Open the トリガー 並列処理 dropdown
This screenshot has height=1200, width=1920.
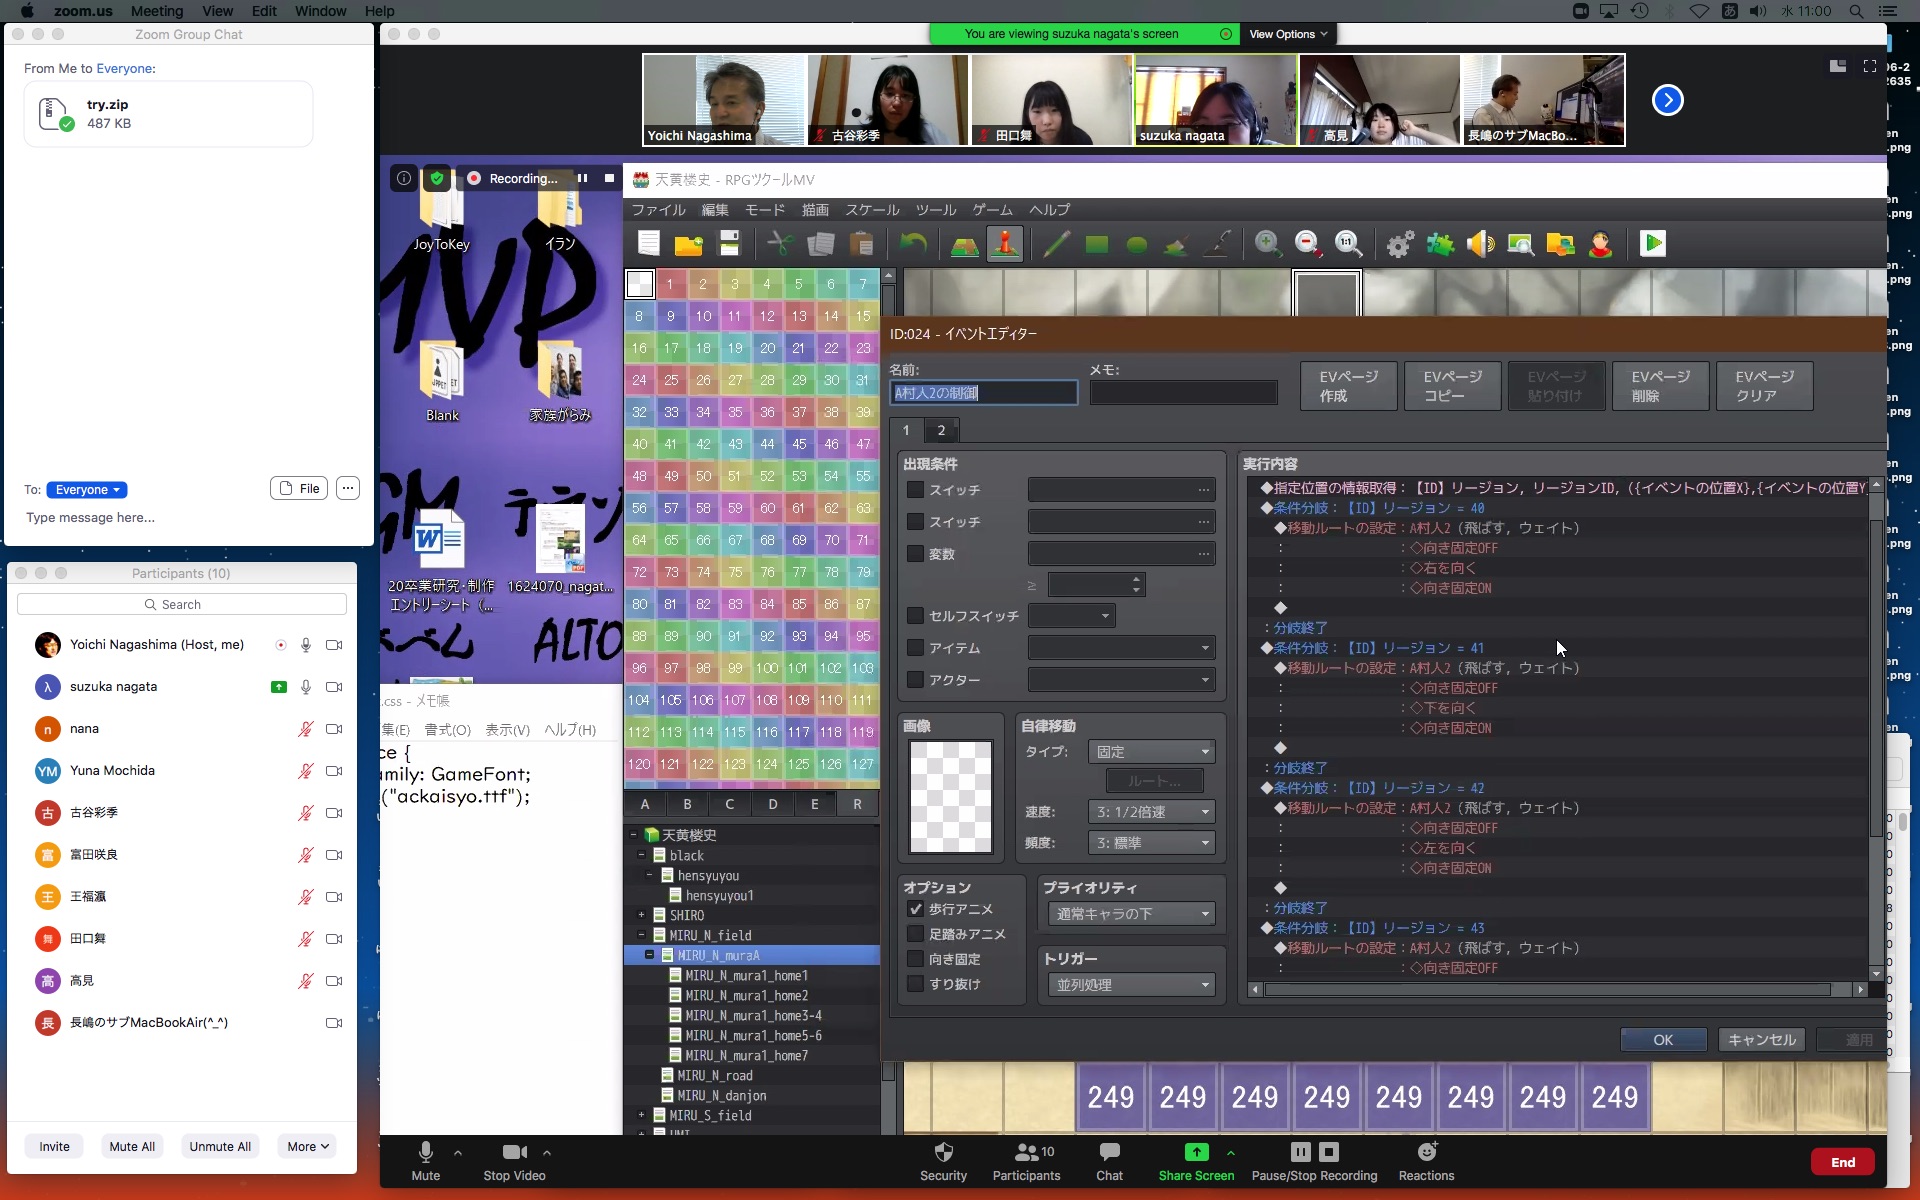pos(1131,985)
